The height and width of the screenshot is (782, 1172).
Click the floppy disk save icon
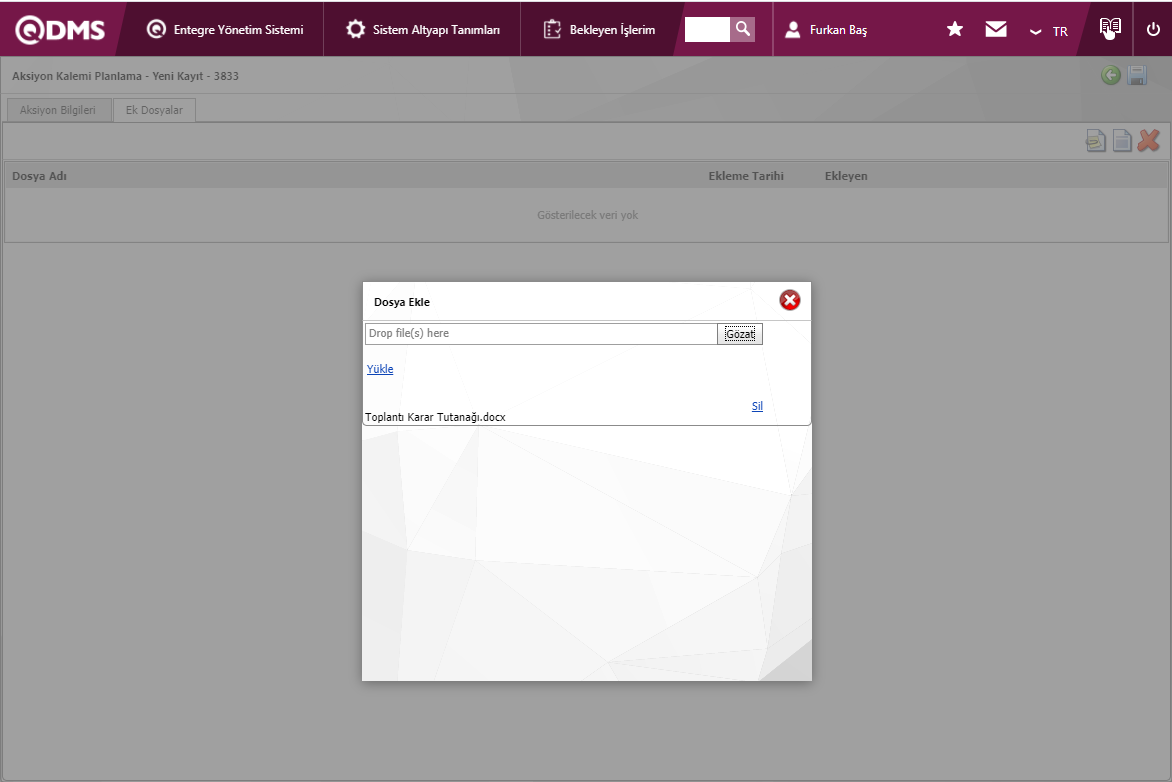pyautogui.click(x=1137, y=76)
